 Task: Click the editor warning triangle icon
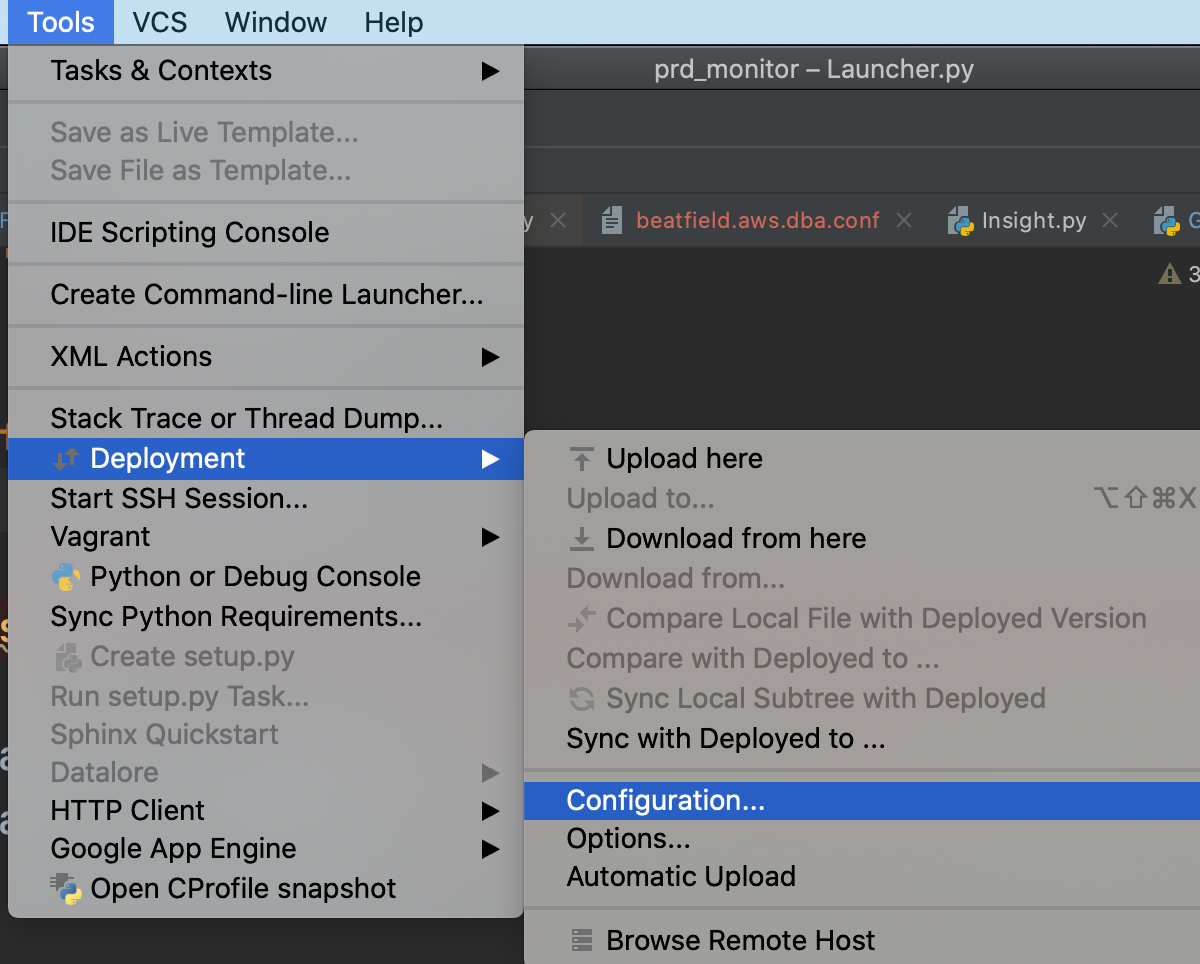(x=1169, y=273)
